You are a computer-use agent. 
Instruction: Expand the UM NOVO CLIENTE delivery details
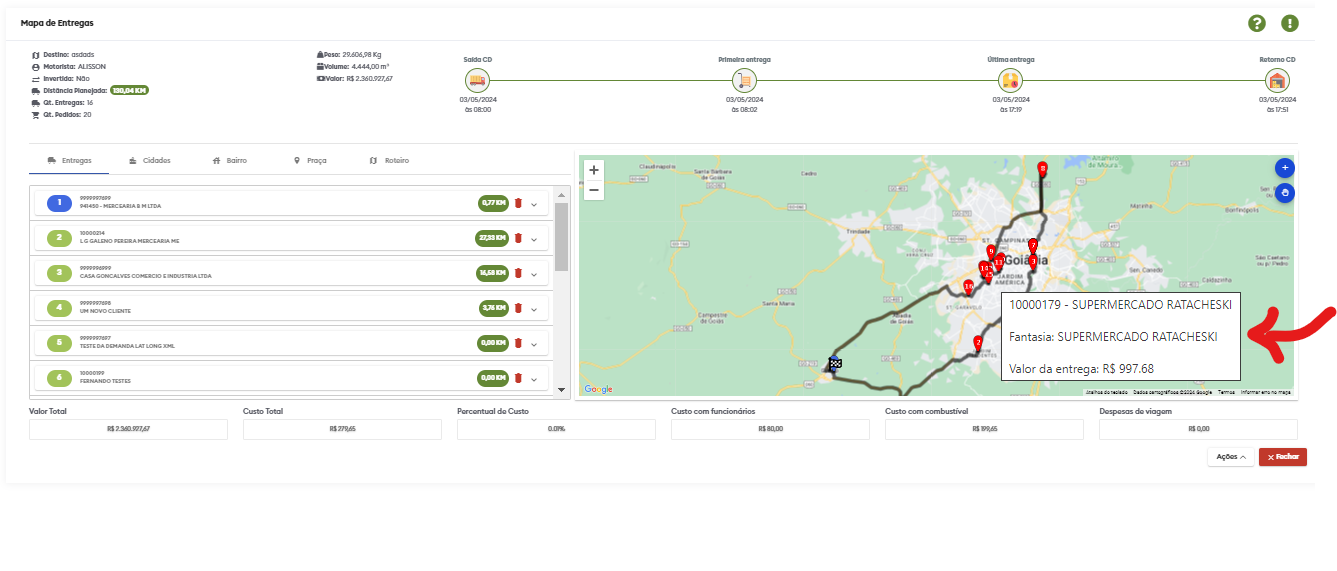(x=534, y=309)
